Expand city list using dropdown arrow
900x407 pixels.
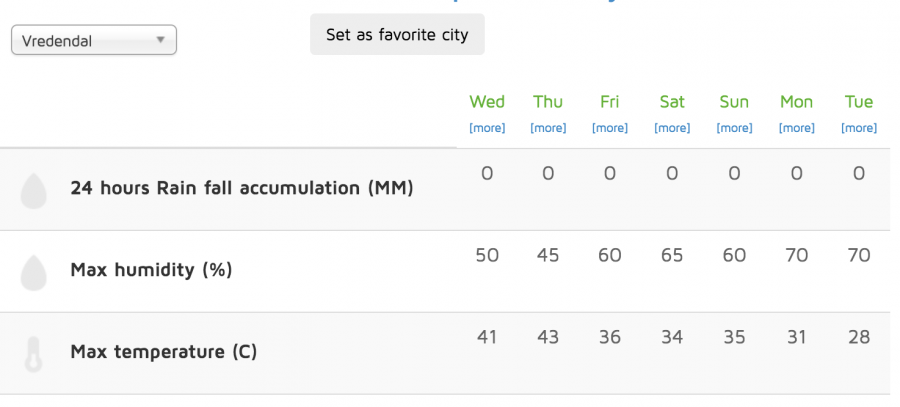(x=161, y=40)
